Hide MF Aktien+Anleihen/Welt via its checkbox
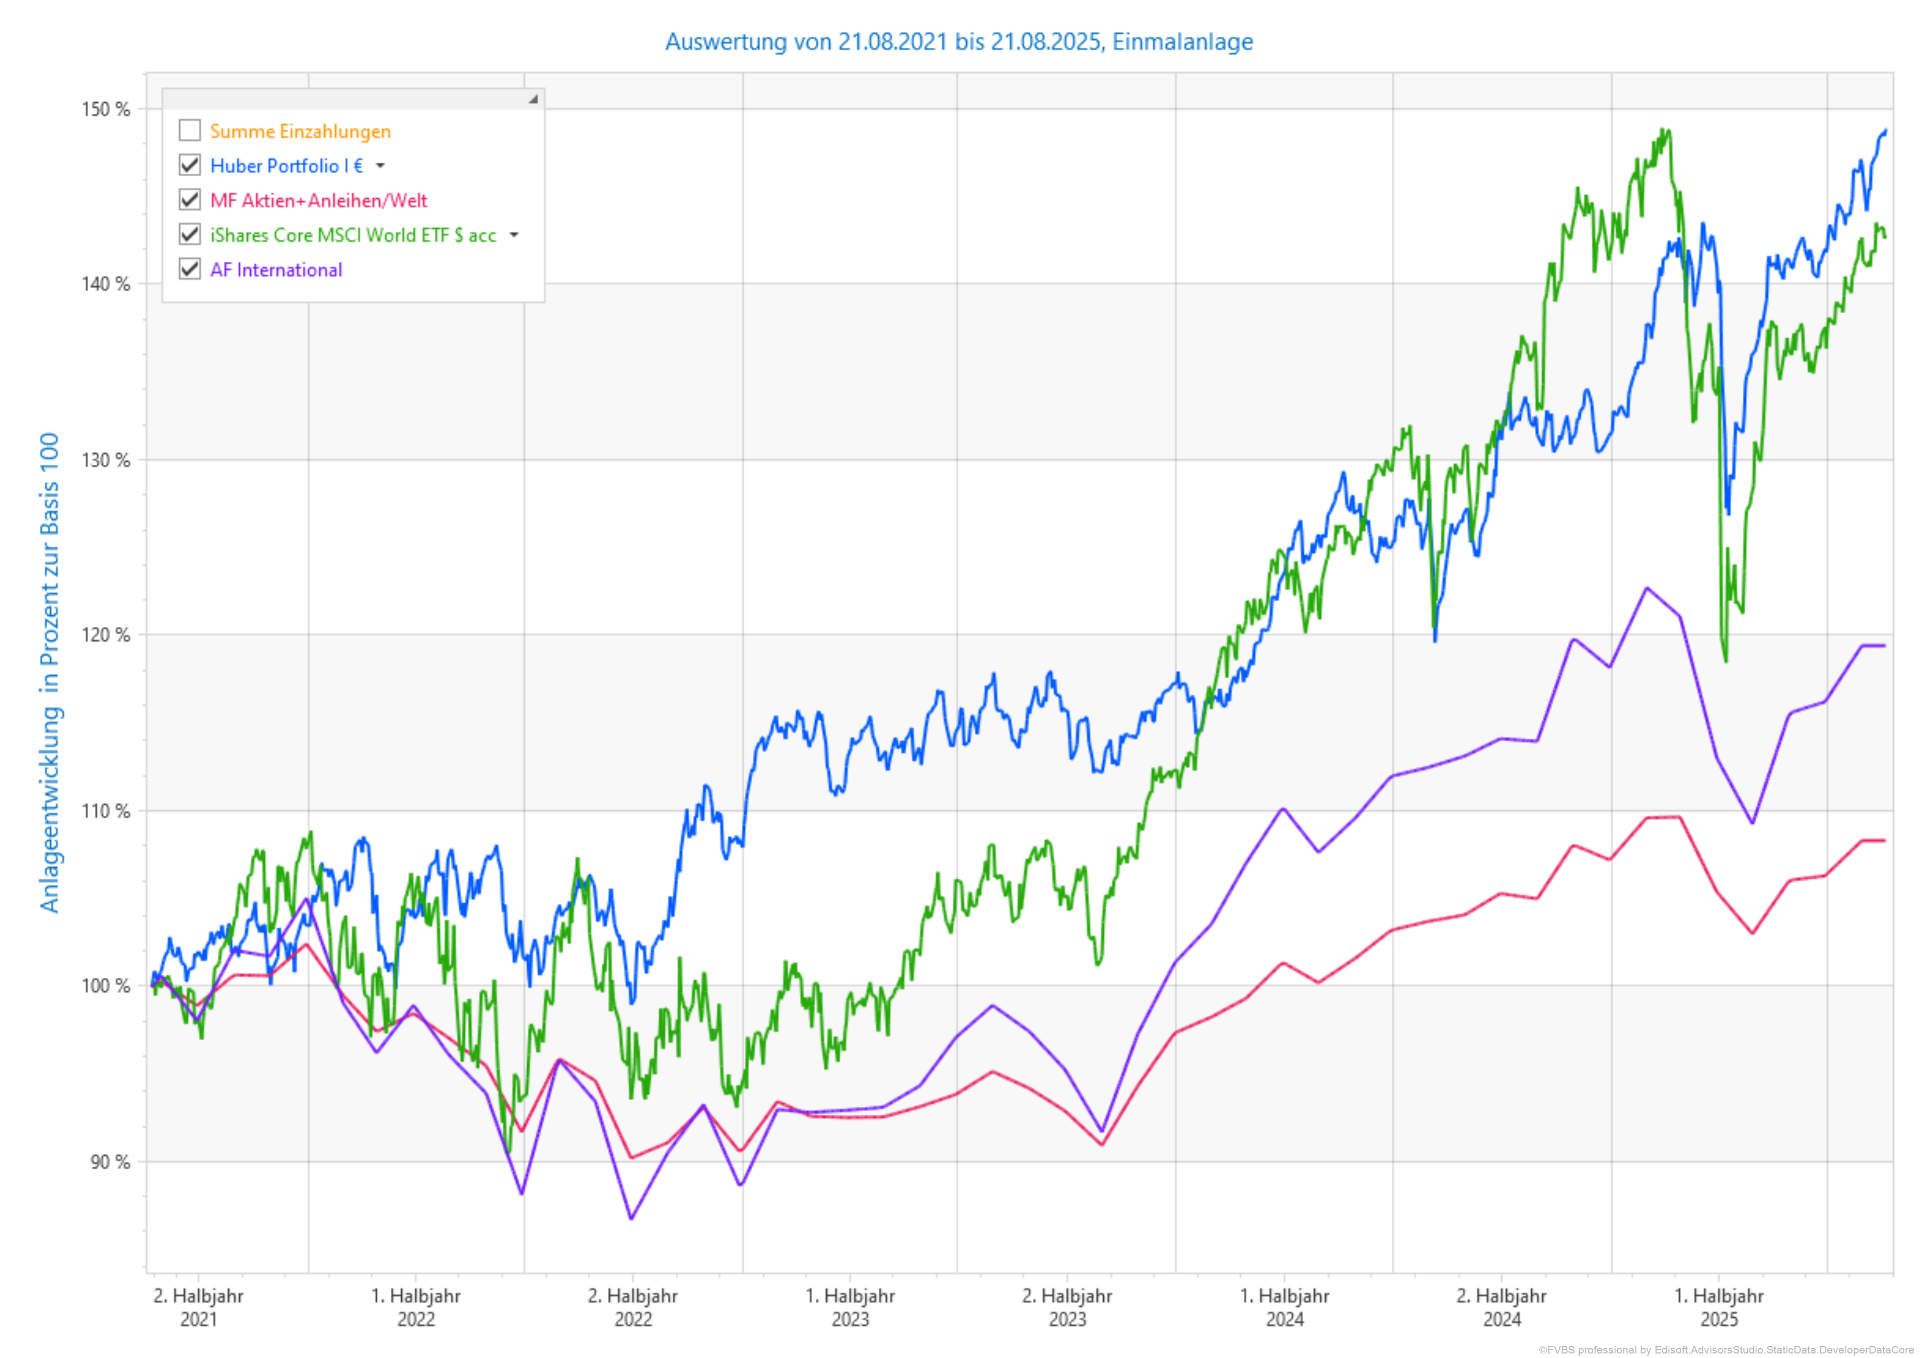This screenshot has width=1920, height=1358. (190, 200)
